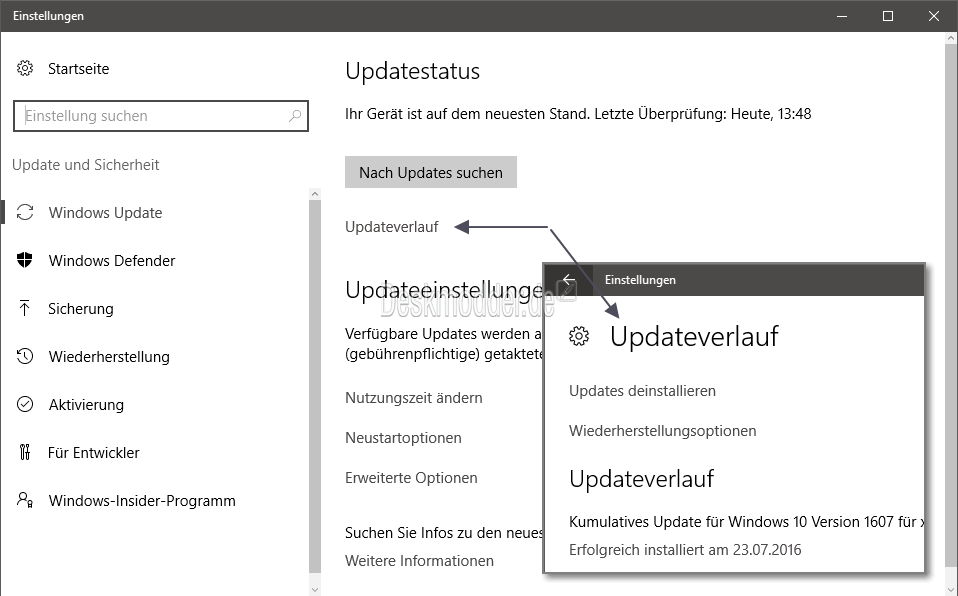This screenshot has height=596, width=958.
Task: Click the text "Ihr Gerät ist auf dem neuesten Stand"
Action: pos(467,114)
